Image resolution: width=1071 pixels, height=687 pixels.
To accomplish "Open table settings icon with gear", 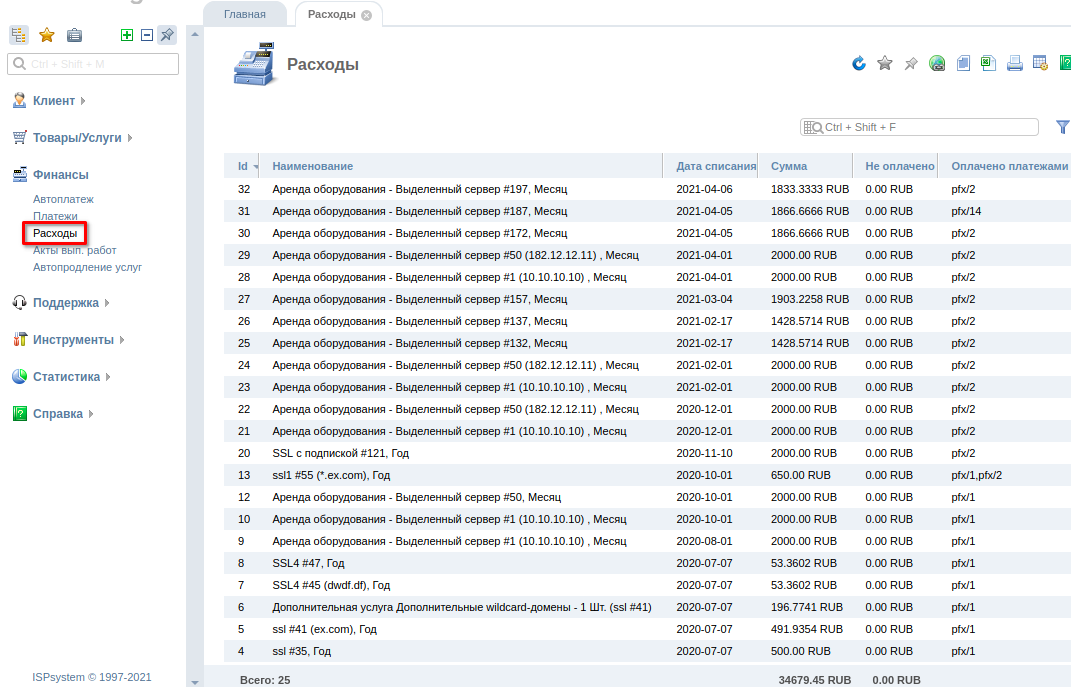I will (x=1040, y=64).
